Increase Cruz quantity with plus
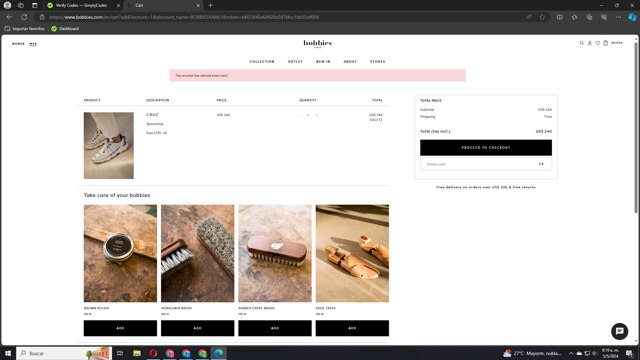640x360 pixels. (x=317, y=115)
